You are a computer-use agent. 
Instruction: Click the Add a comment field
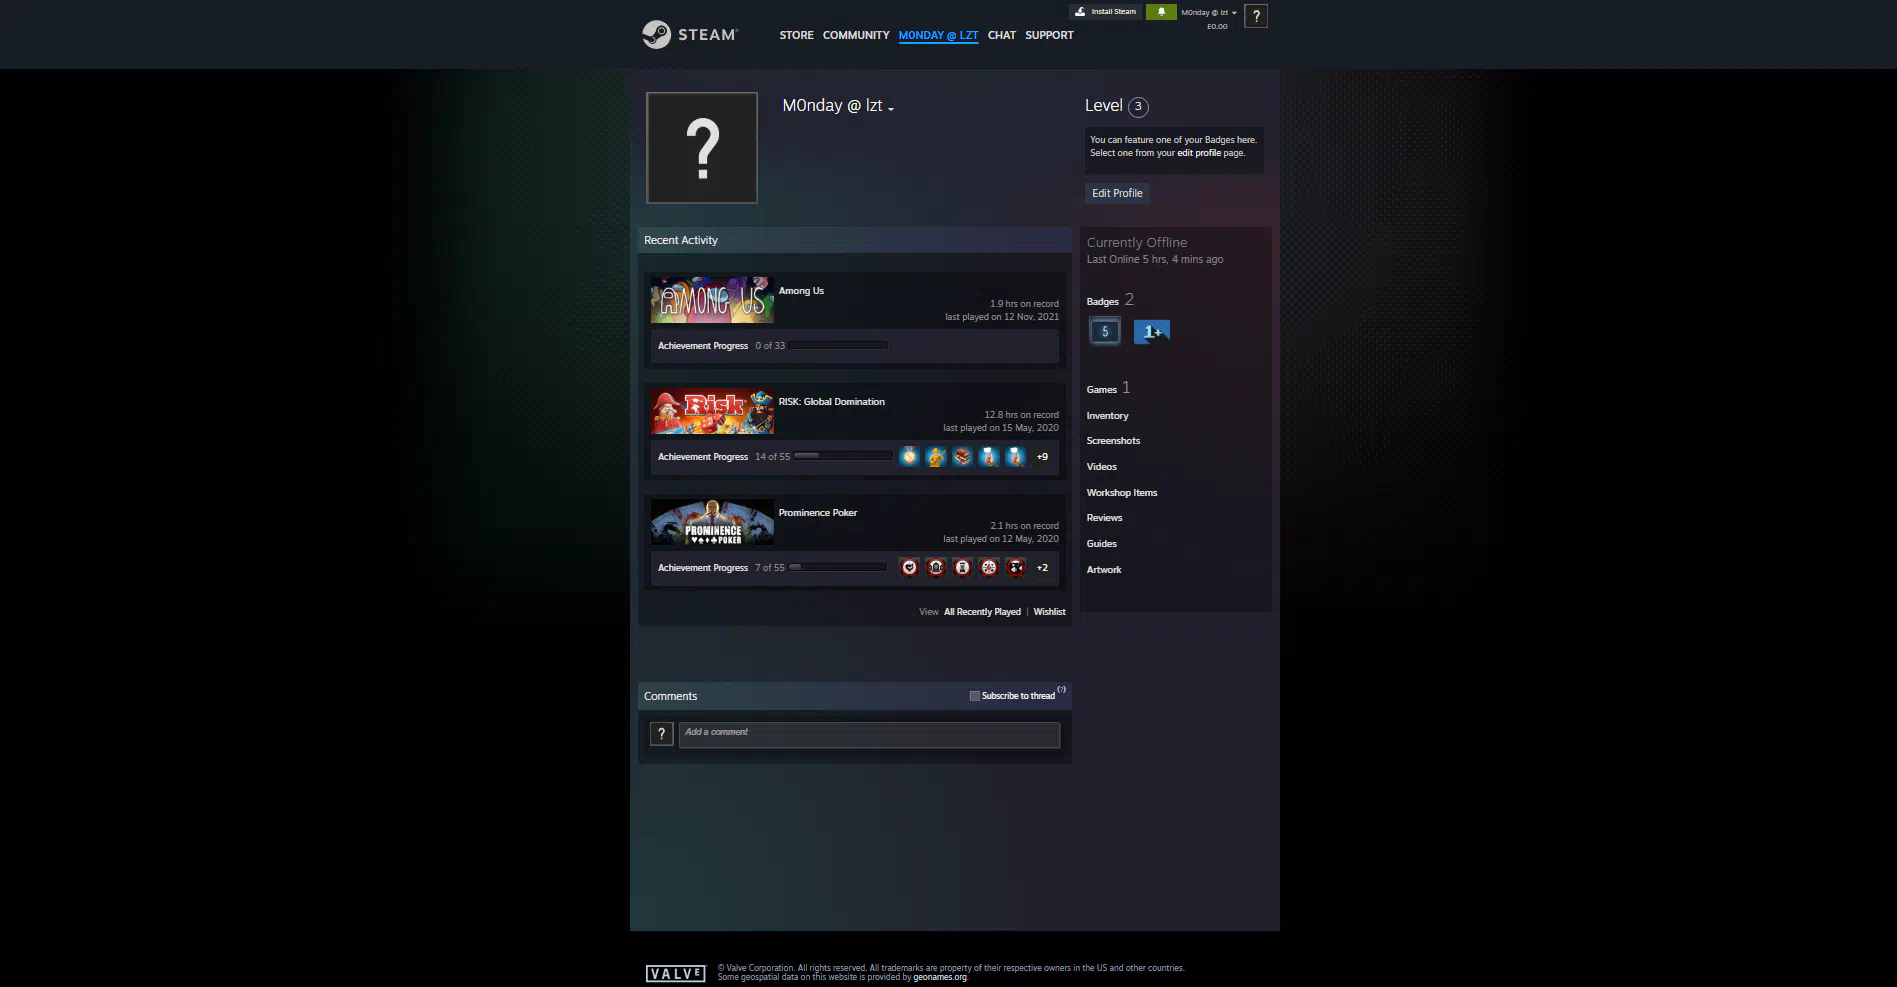click(x=869, y=735)
